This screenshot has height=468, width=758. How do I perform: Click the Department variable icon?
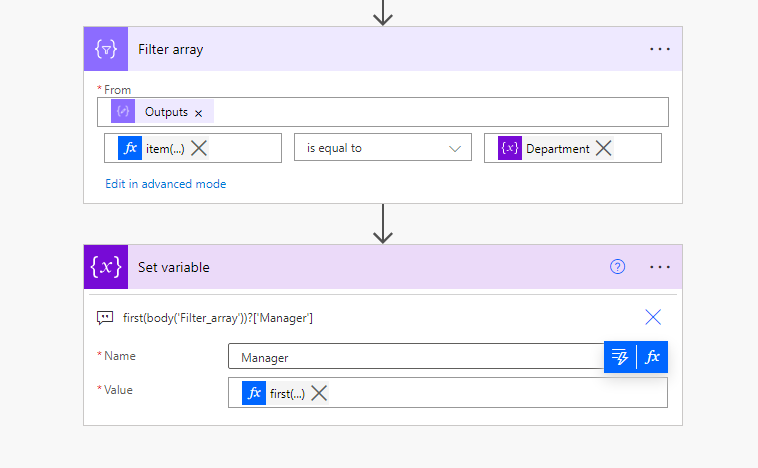(x=510, y=148)
